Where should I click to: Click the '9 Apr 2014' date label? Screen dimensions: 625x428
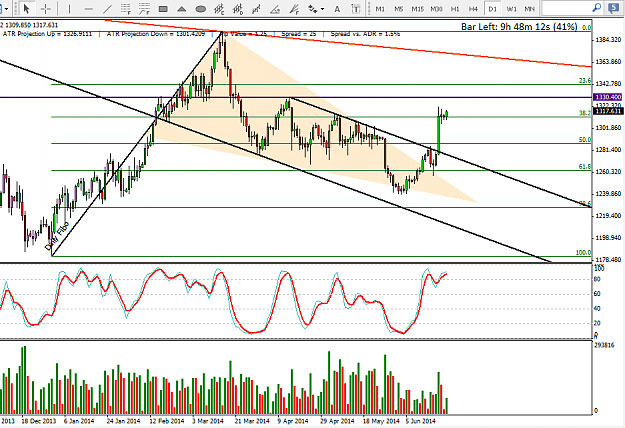[293, 421]
